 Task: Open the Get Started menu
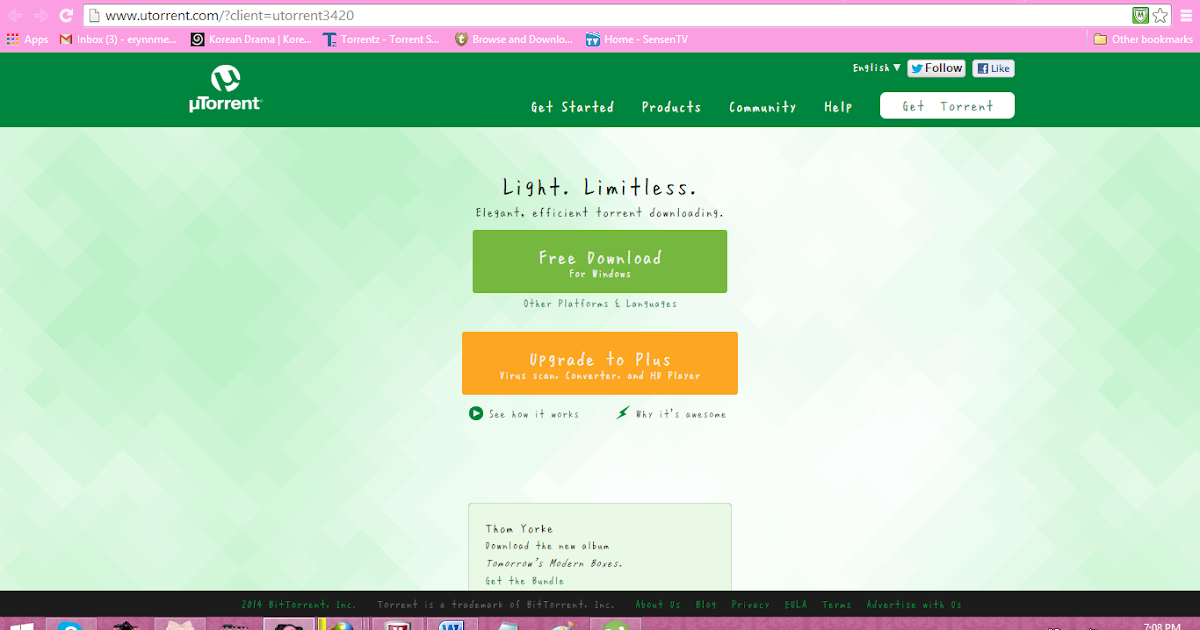pos(572,107)
